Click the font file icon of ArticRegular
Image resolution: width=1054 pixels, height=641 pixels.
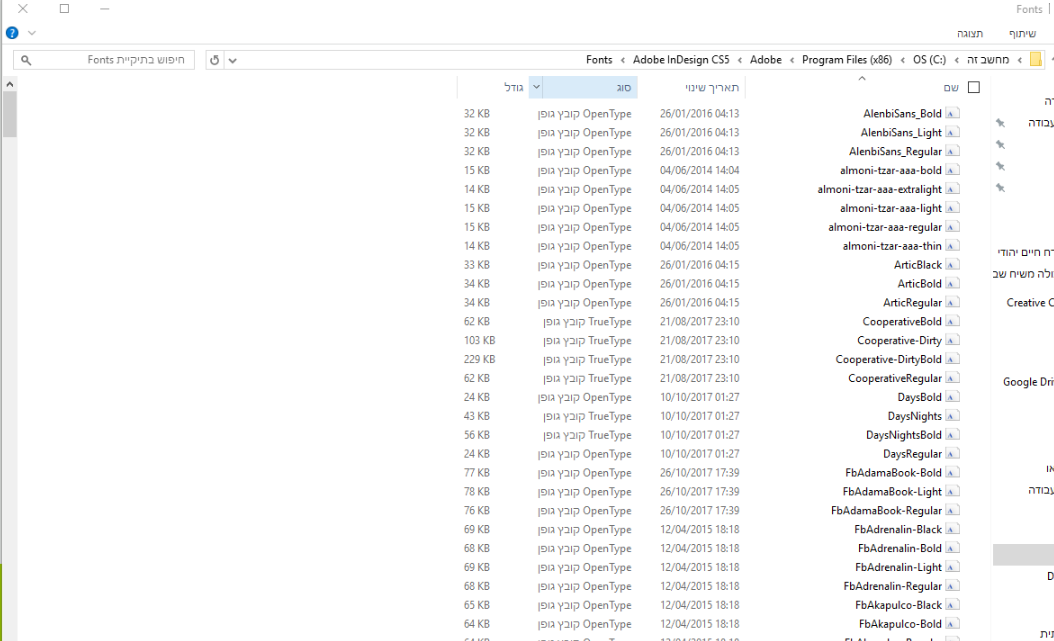point(952,302)
